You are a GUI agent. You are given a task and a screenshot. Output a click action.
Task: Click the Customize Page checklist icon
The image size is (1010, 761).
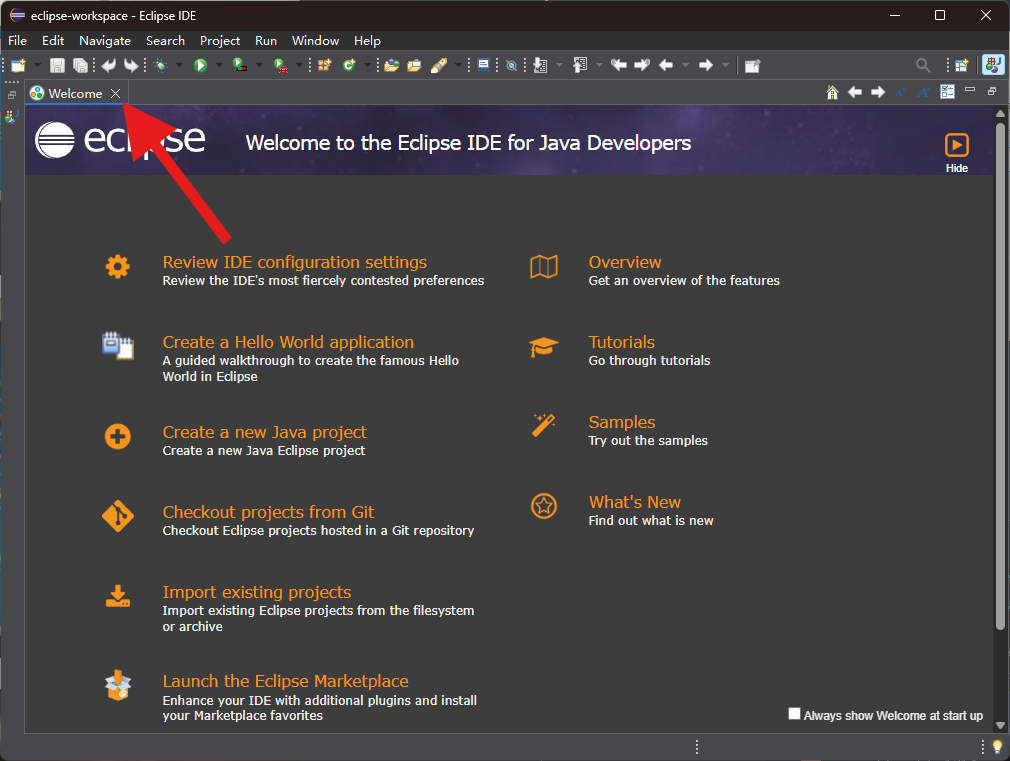pos(948,92)
